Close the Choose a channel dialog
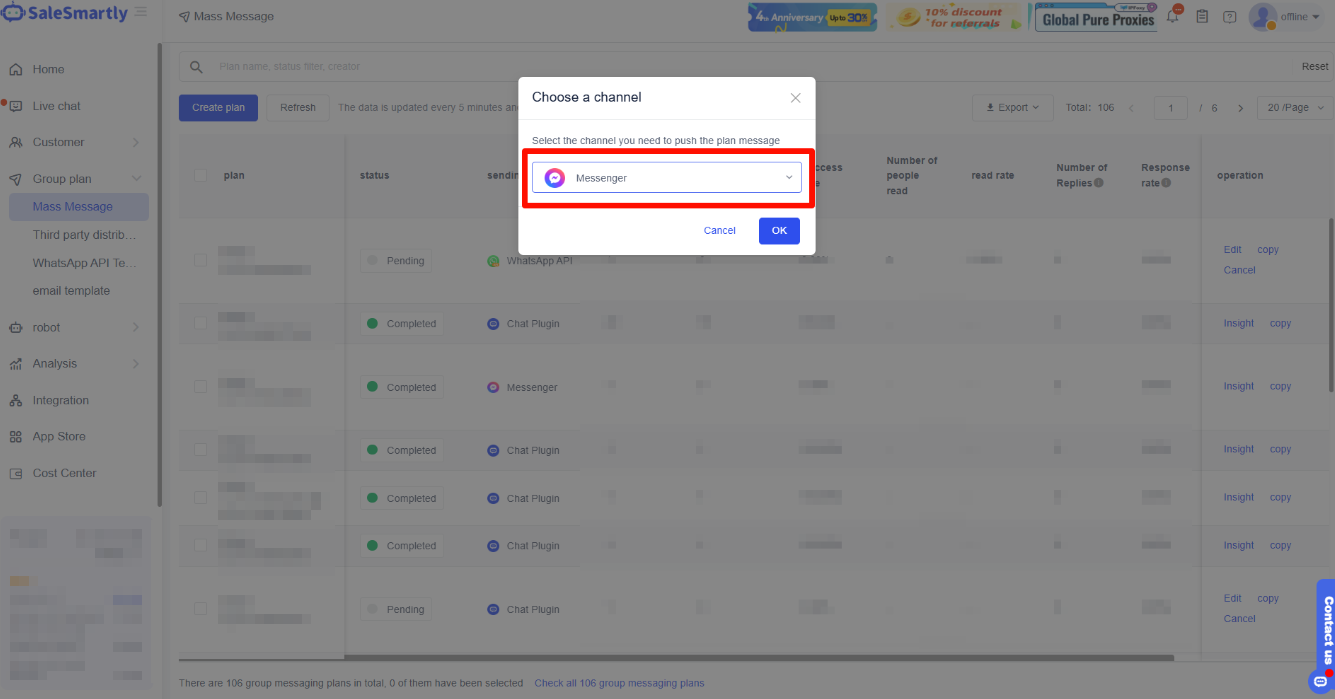 click(x=795, y=98)
